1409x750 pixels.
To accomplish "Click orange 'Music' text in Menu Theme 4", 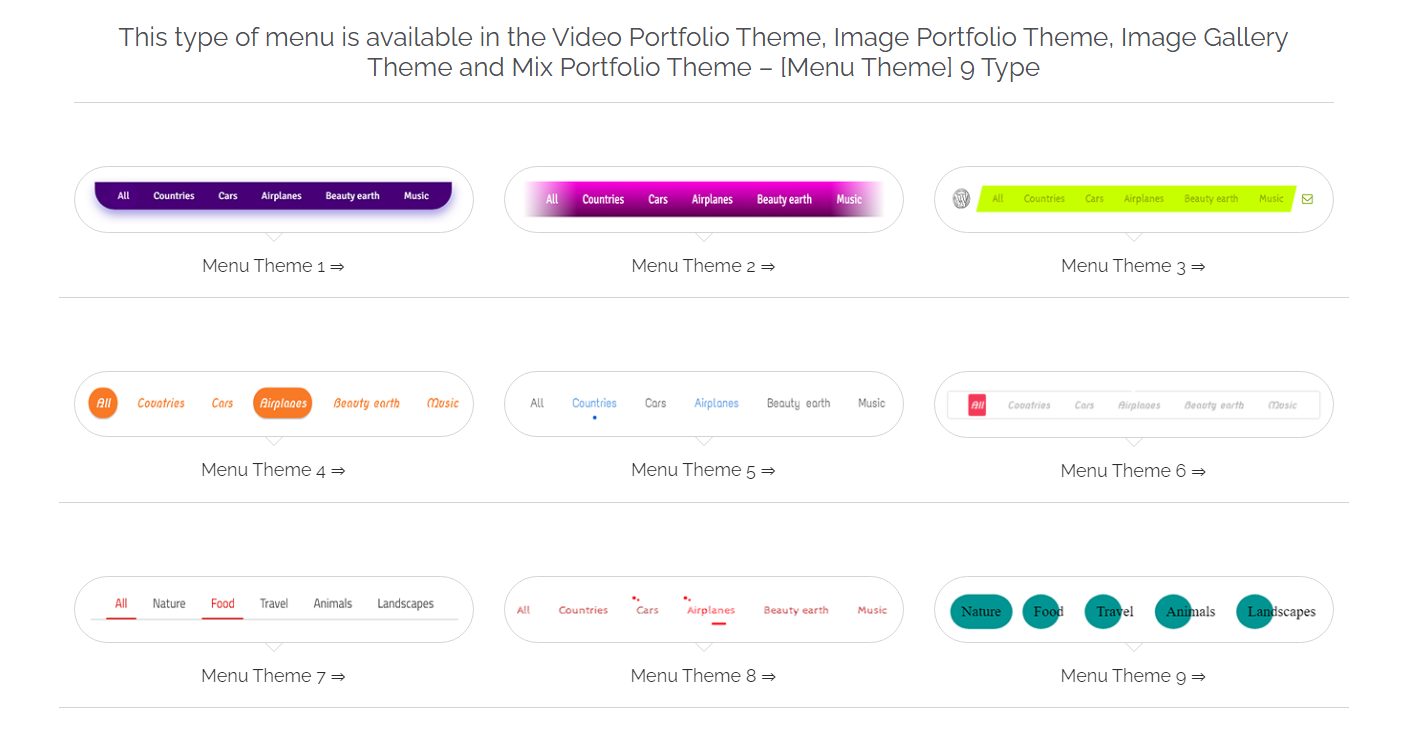I will 443,403.
